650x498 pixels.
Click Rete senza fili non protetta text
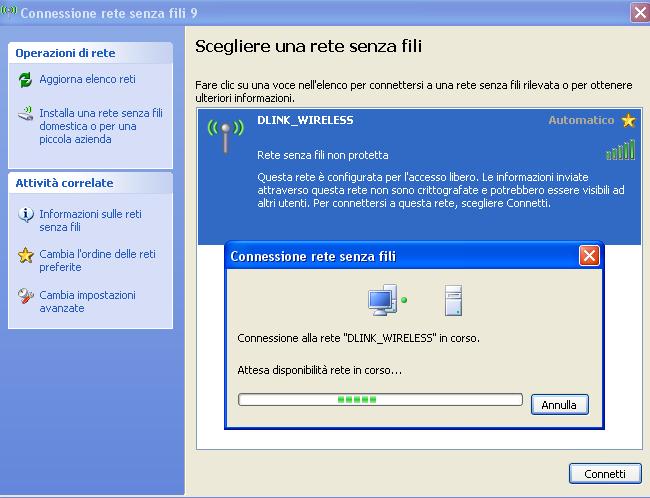pyautogui.click(x=323, y=155)
